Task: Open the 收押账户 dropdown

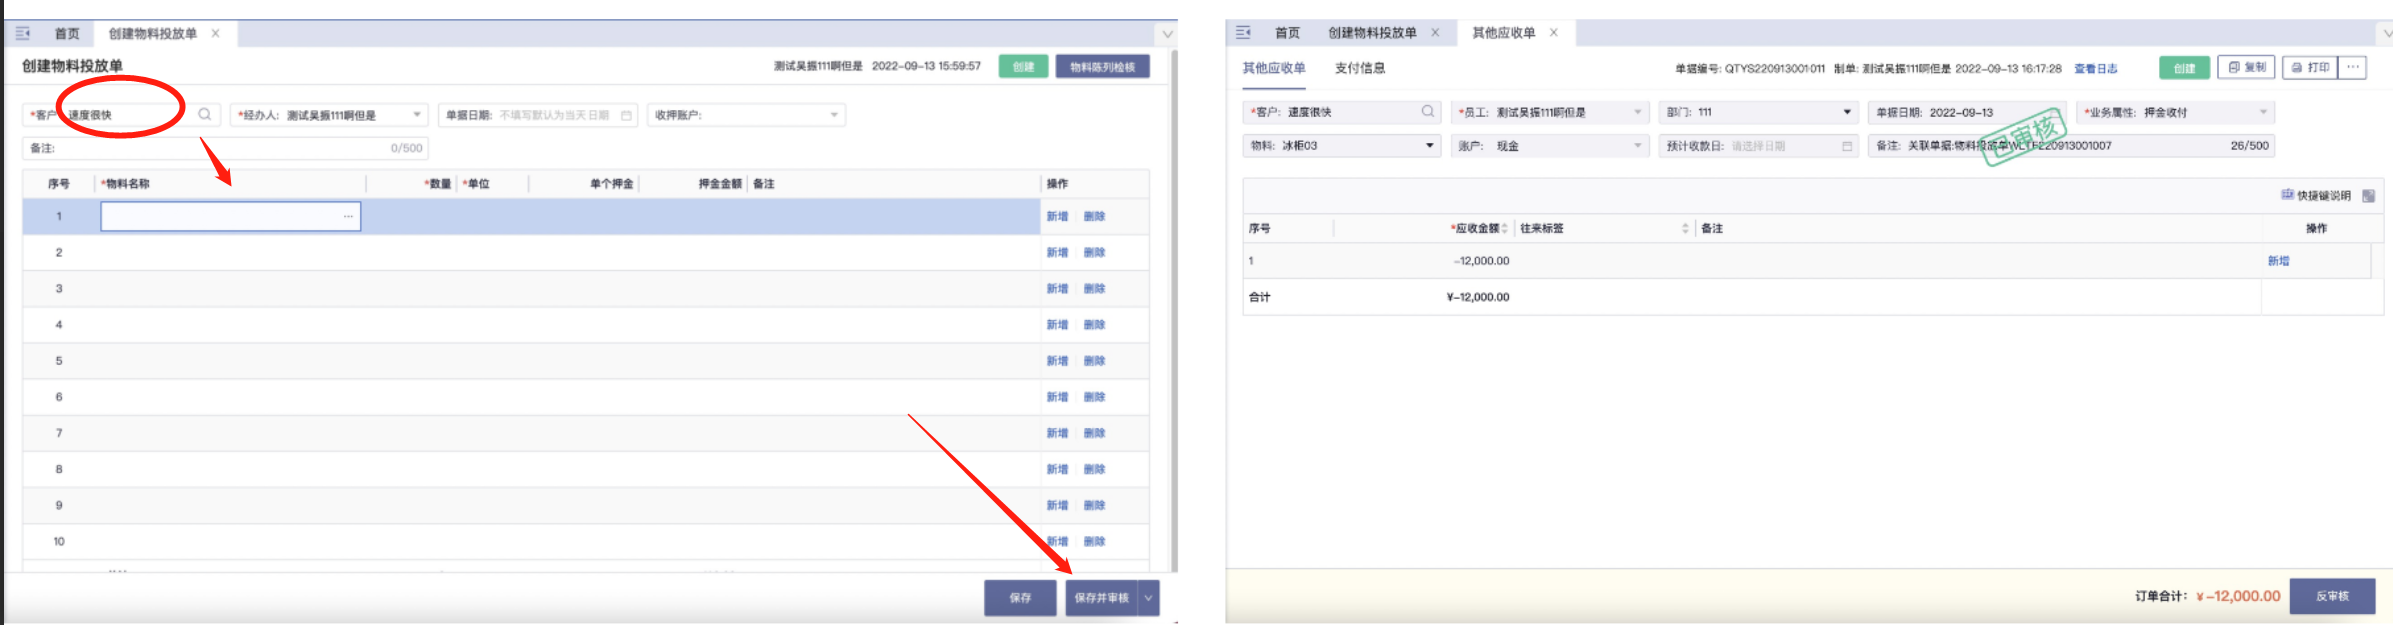Action: click(834, 115)
